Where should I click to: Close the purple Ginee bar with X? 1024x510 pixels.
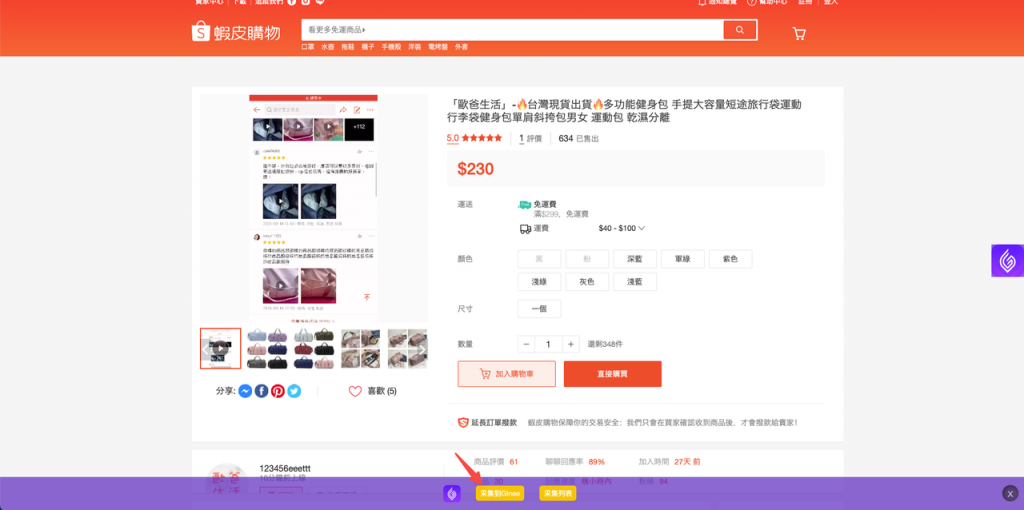click(1010, 494)
